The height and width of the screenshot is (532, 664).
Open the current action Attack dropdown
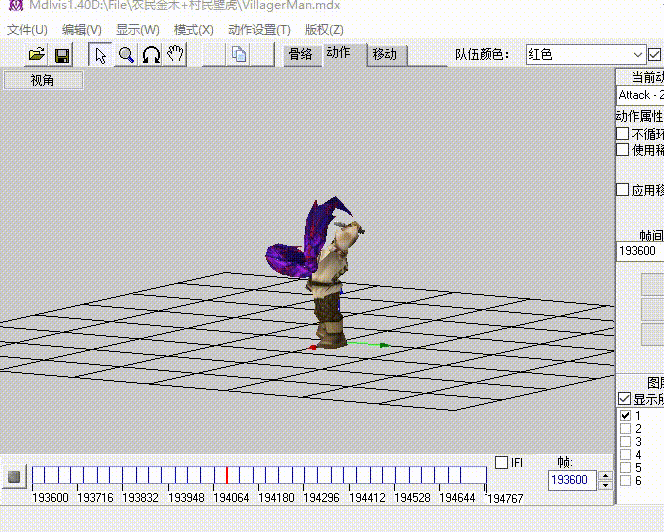(640, 95)
